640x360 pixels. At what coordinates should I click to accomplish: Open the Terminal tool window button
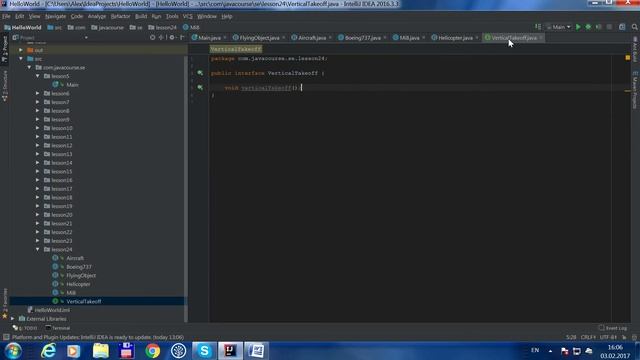pyautogui.click(x=58, y=328)
